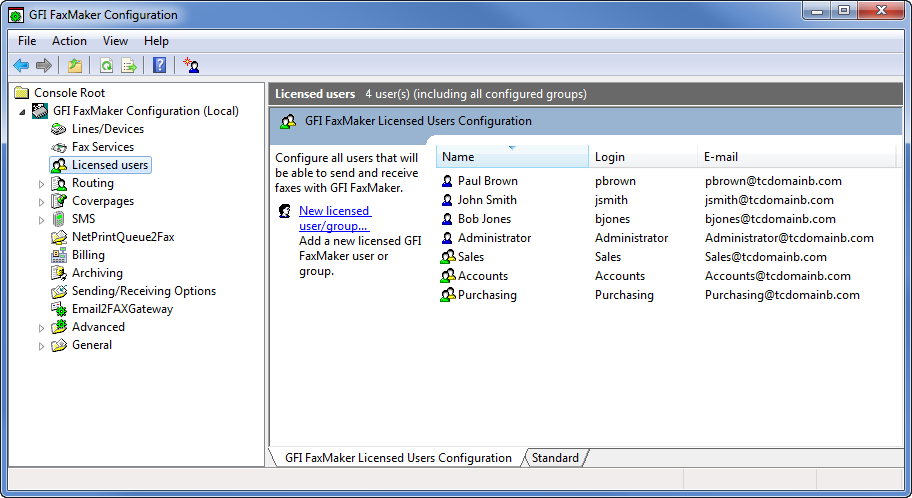Expand the General tree node
The height and width of the screenshot is (498, 912).
pyautogui.click(x=41, y=346)
